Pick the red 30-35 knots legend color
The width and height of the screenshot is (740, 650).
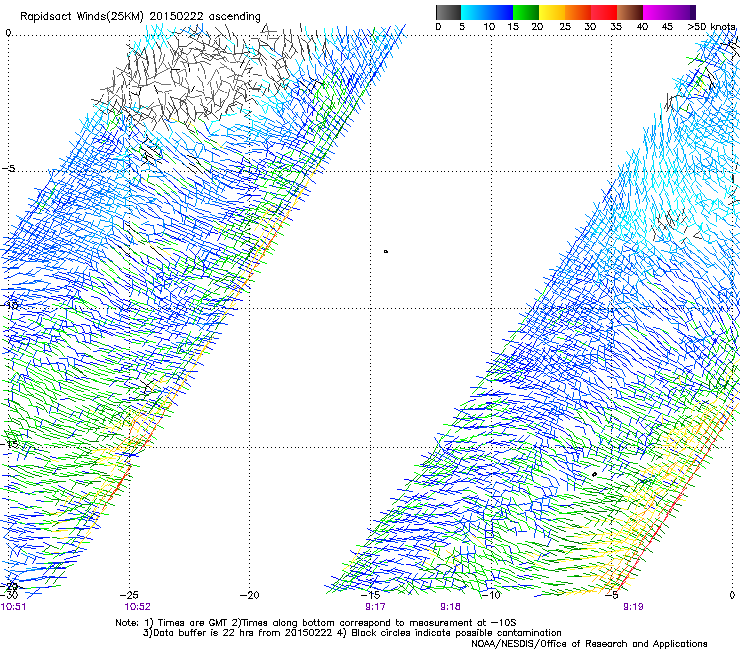(x=604, y=12)
